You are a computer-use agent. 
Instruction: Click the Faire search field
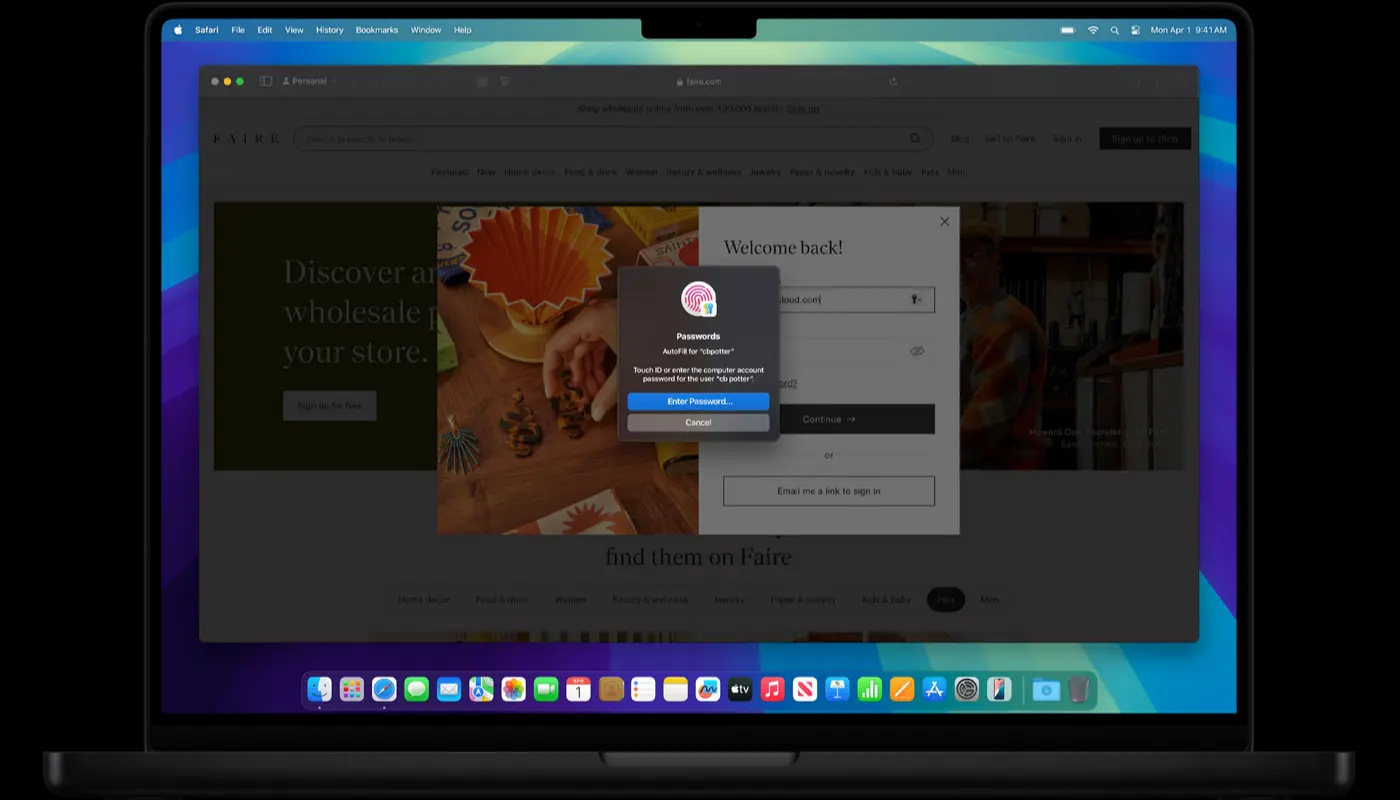tap(613, 138)
